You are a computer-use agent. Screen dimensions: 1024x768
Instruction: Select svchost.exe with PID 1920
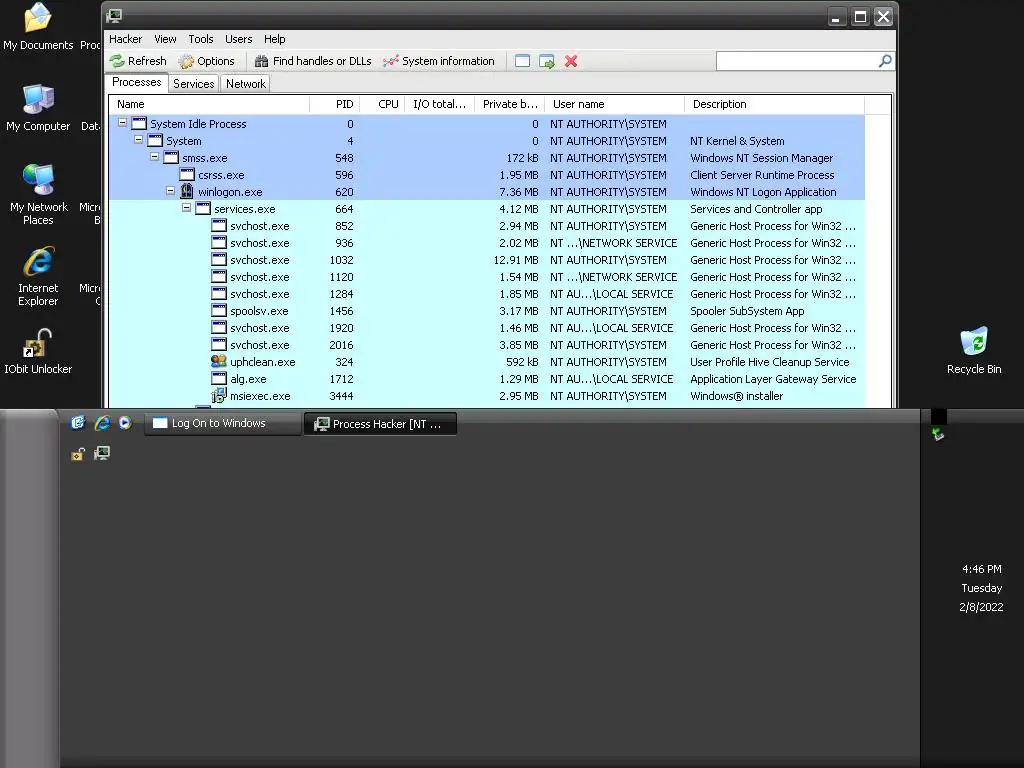click(487, 328)
